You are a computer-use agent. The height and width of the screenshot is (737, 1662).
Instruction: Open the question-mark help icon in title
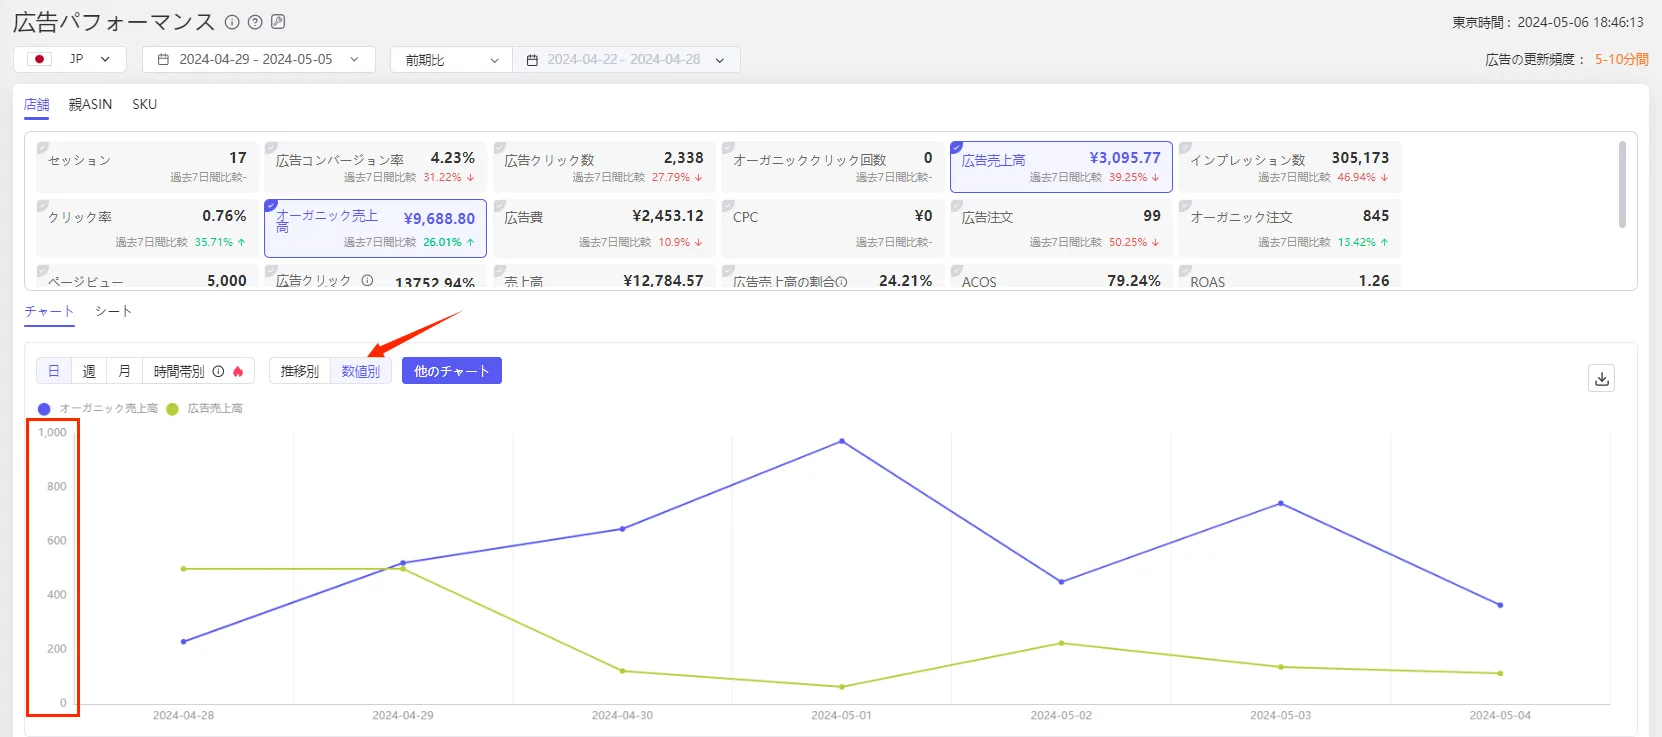click(x=255, y=22)
